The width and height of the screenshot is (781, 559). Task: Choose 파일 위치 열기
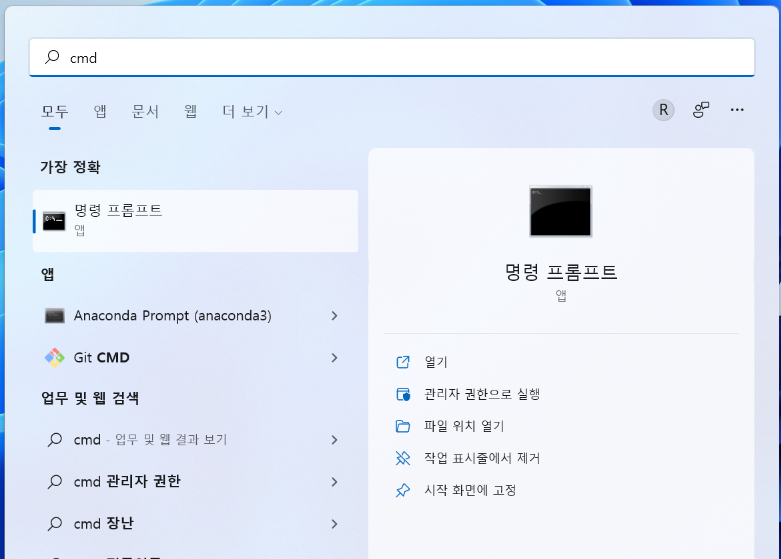tap(464, 426)
